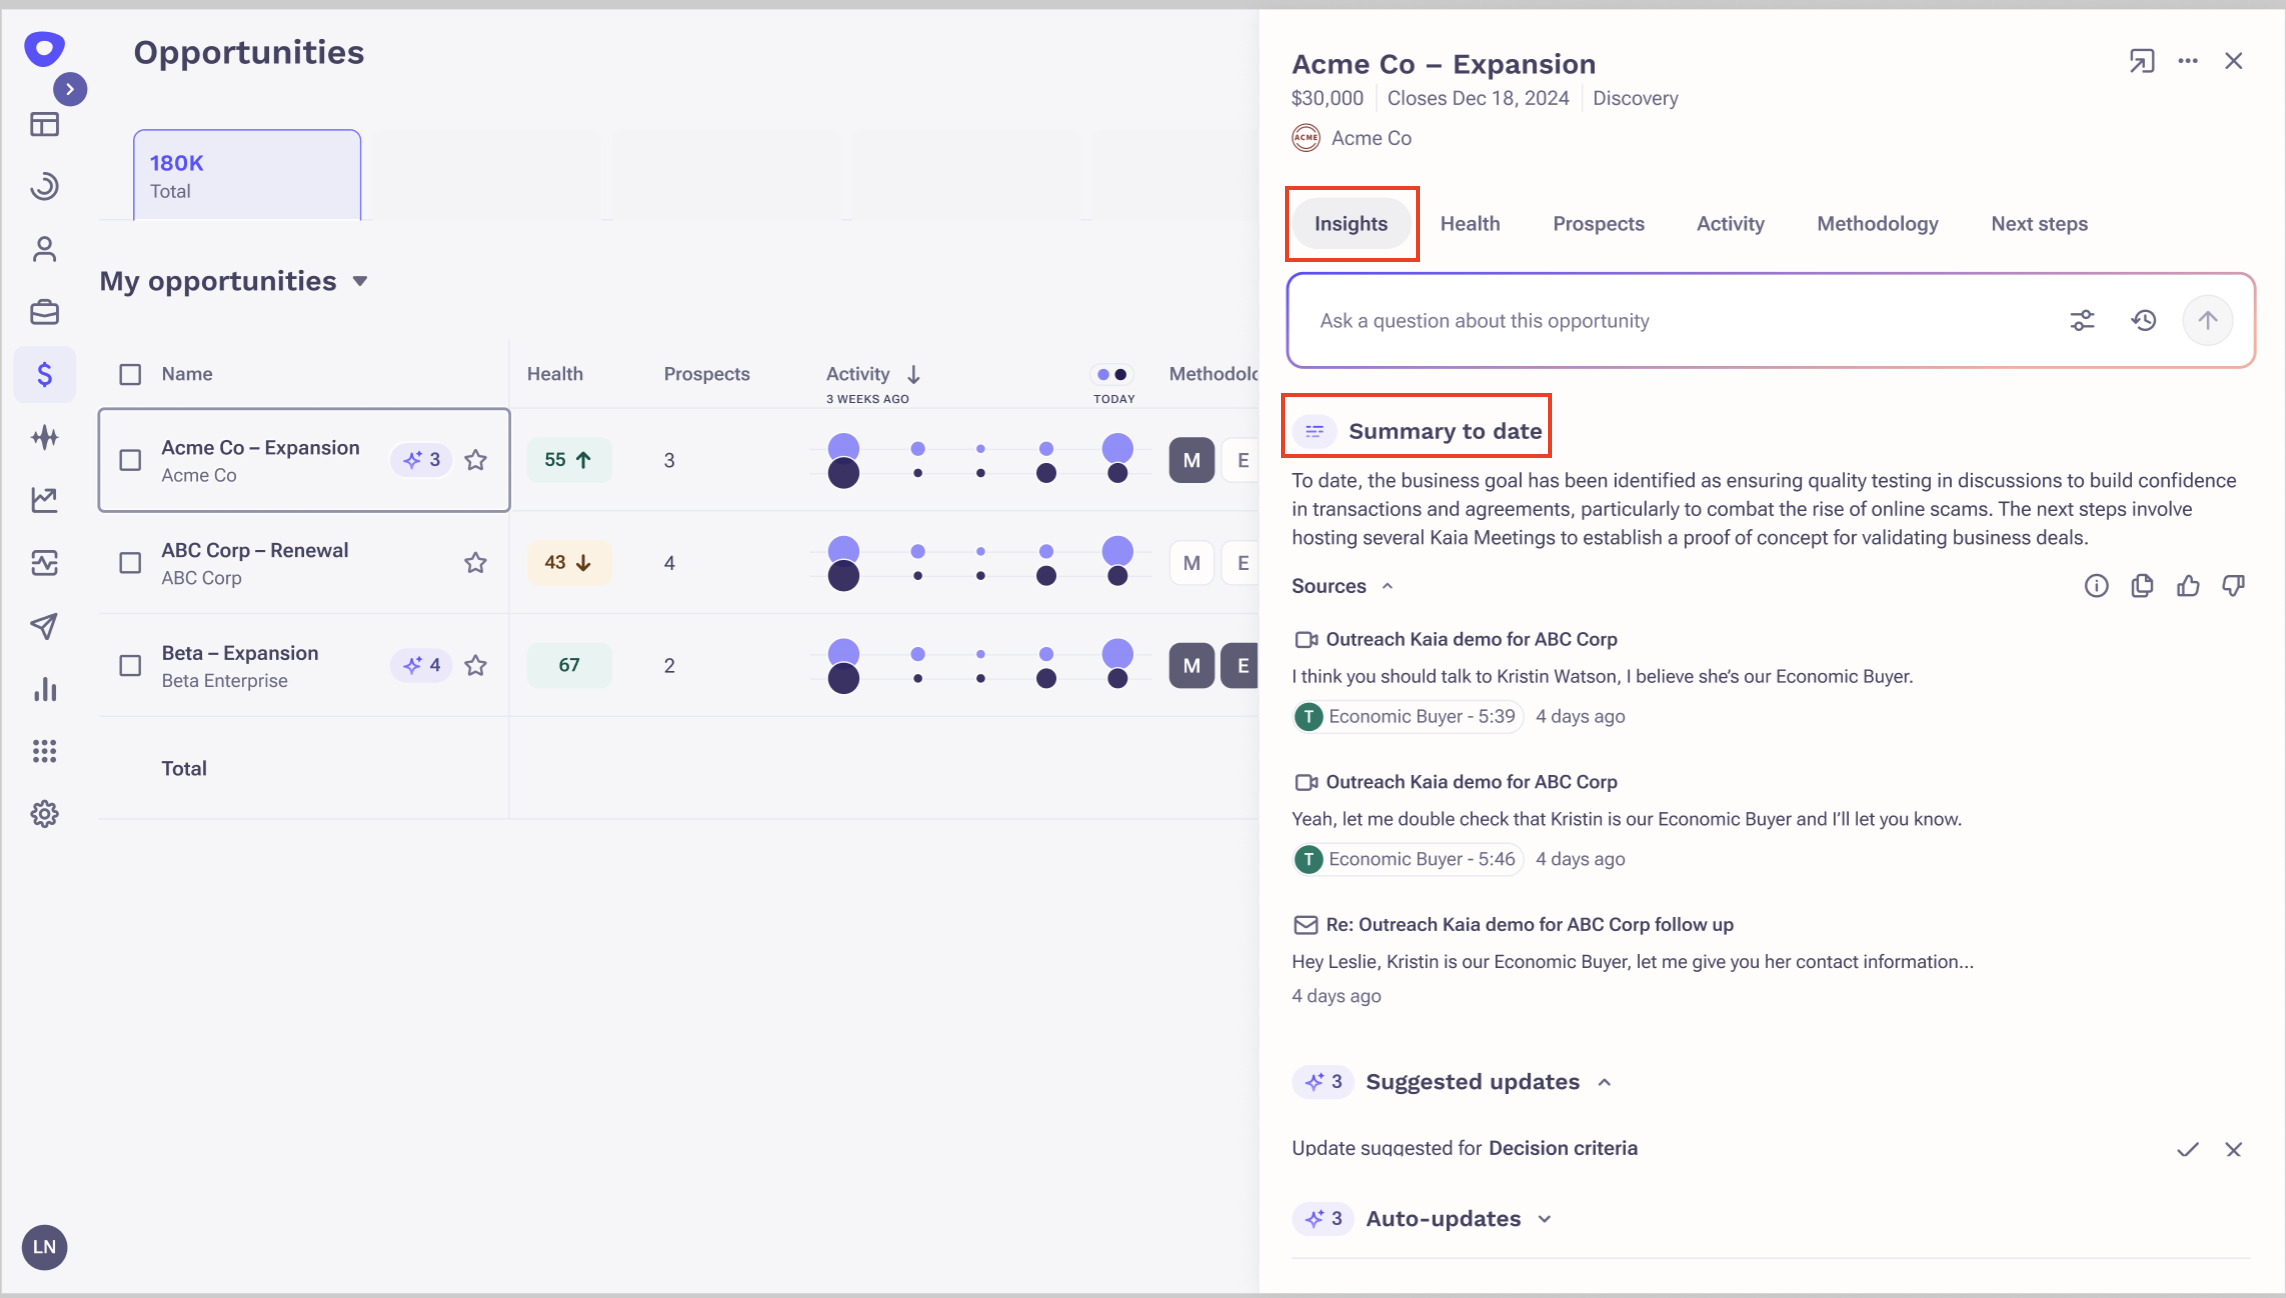Open the Acme Co account link
This screenshot has height=1298, width=2286.
pos(1370,138)
